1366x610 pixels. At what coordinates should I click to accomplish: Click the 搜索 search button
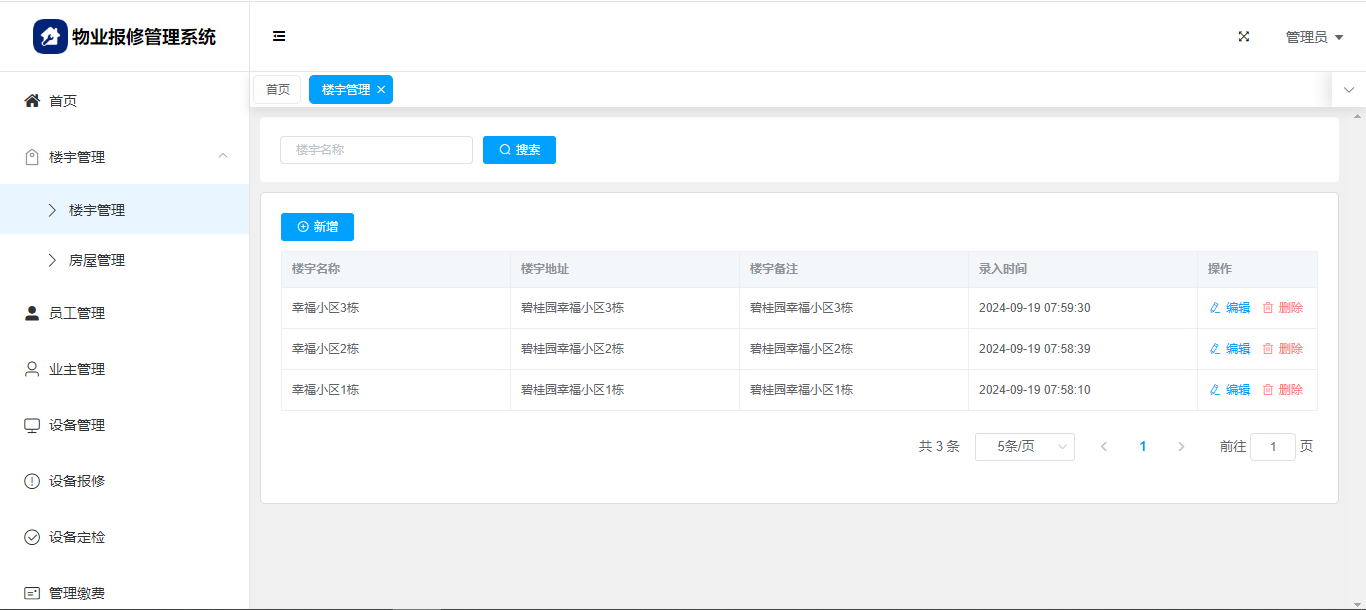[x=519, y=150]
